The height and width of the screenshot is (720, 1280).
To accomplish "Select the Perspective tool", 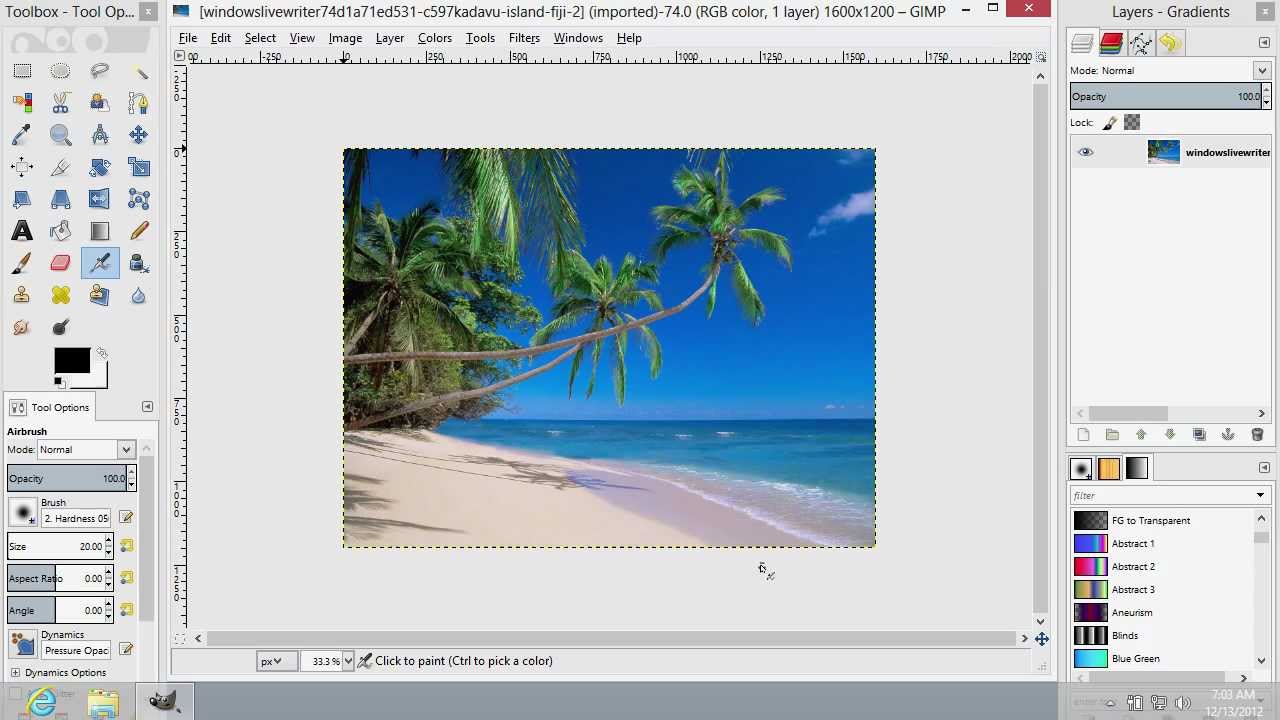I will (60, 199).
